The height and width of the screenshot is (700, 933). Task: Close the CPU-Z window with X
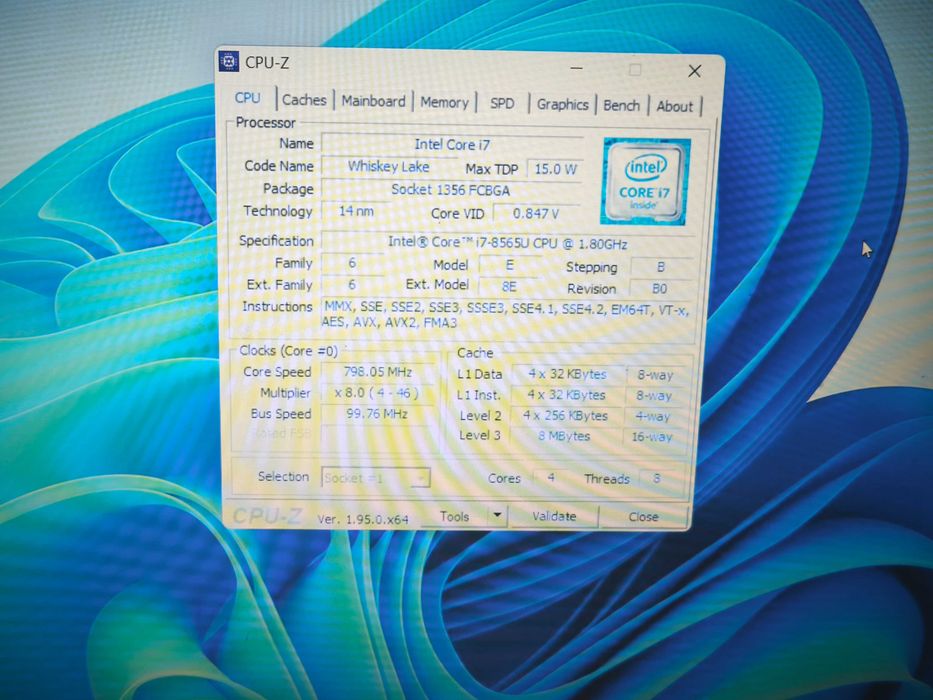694,71
